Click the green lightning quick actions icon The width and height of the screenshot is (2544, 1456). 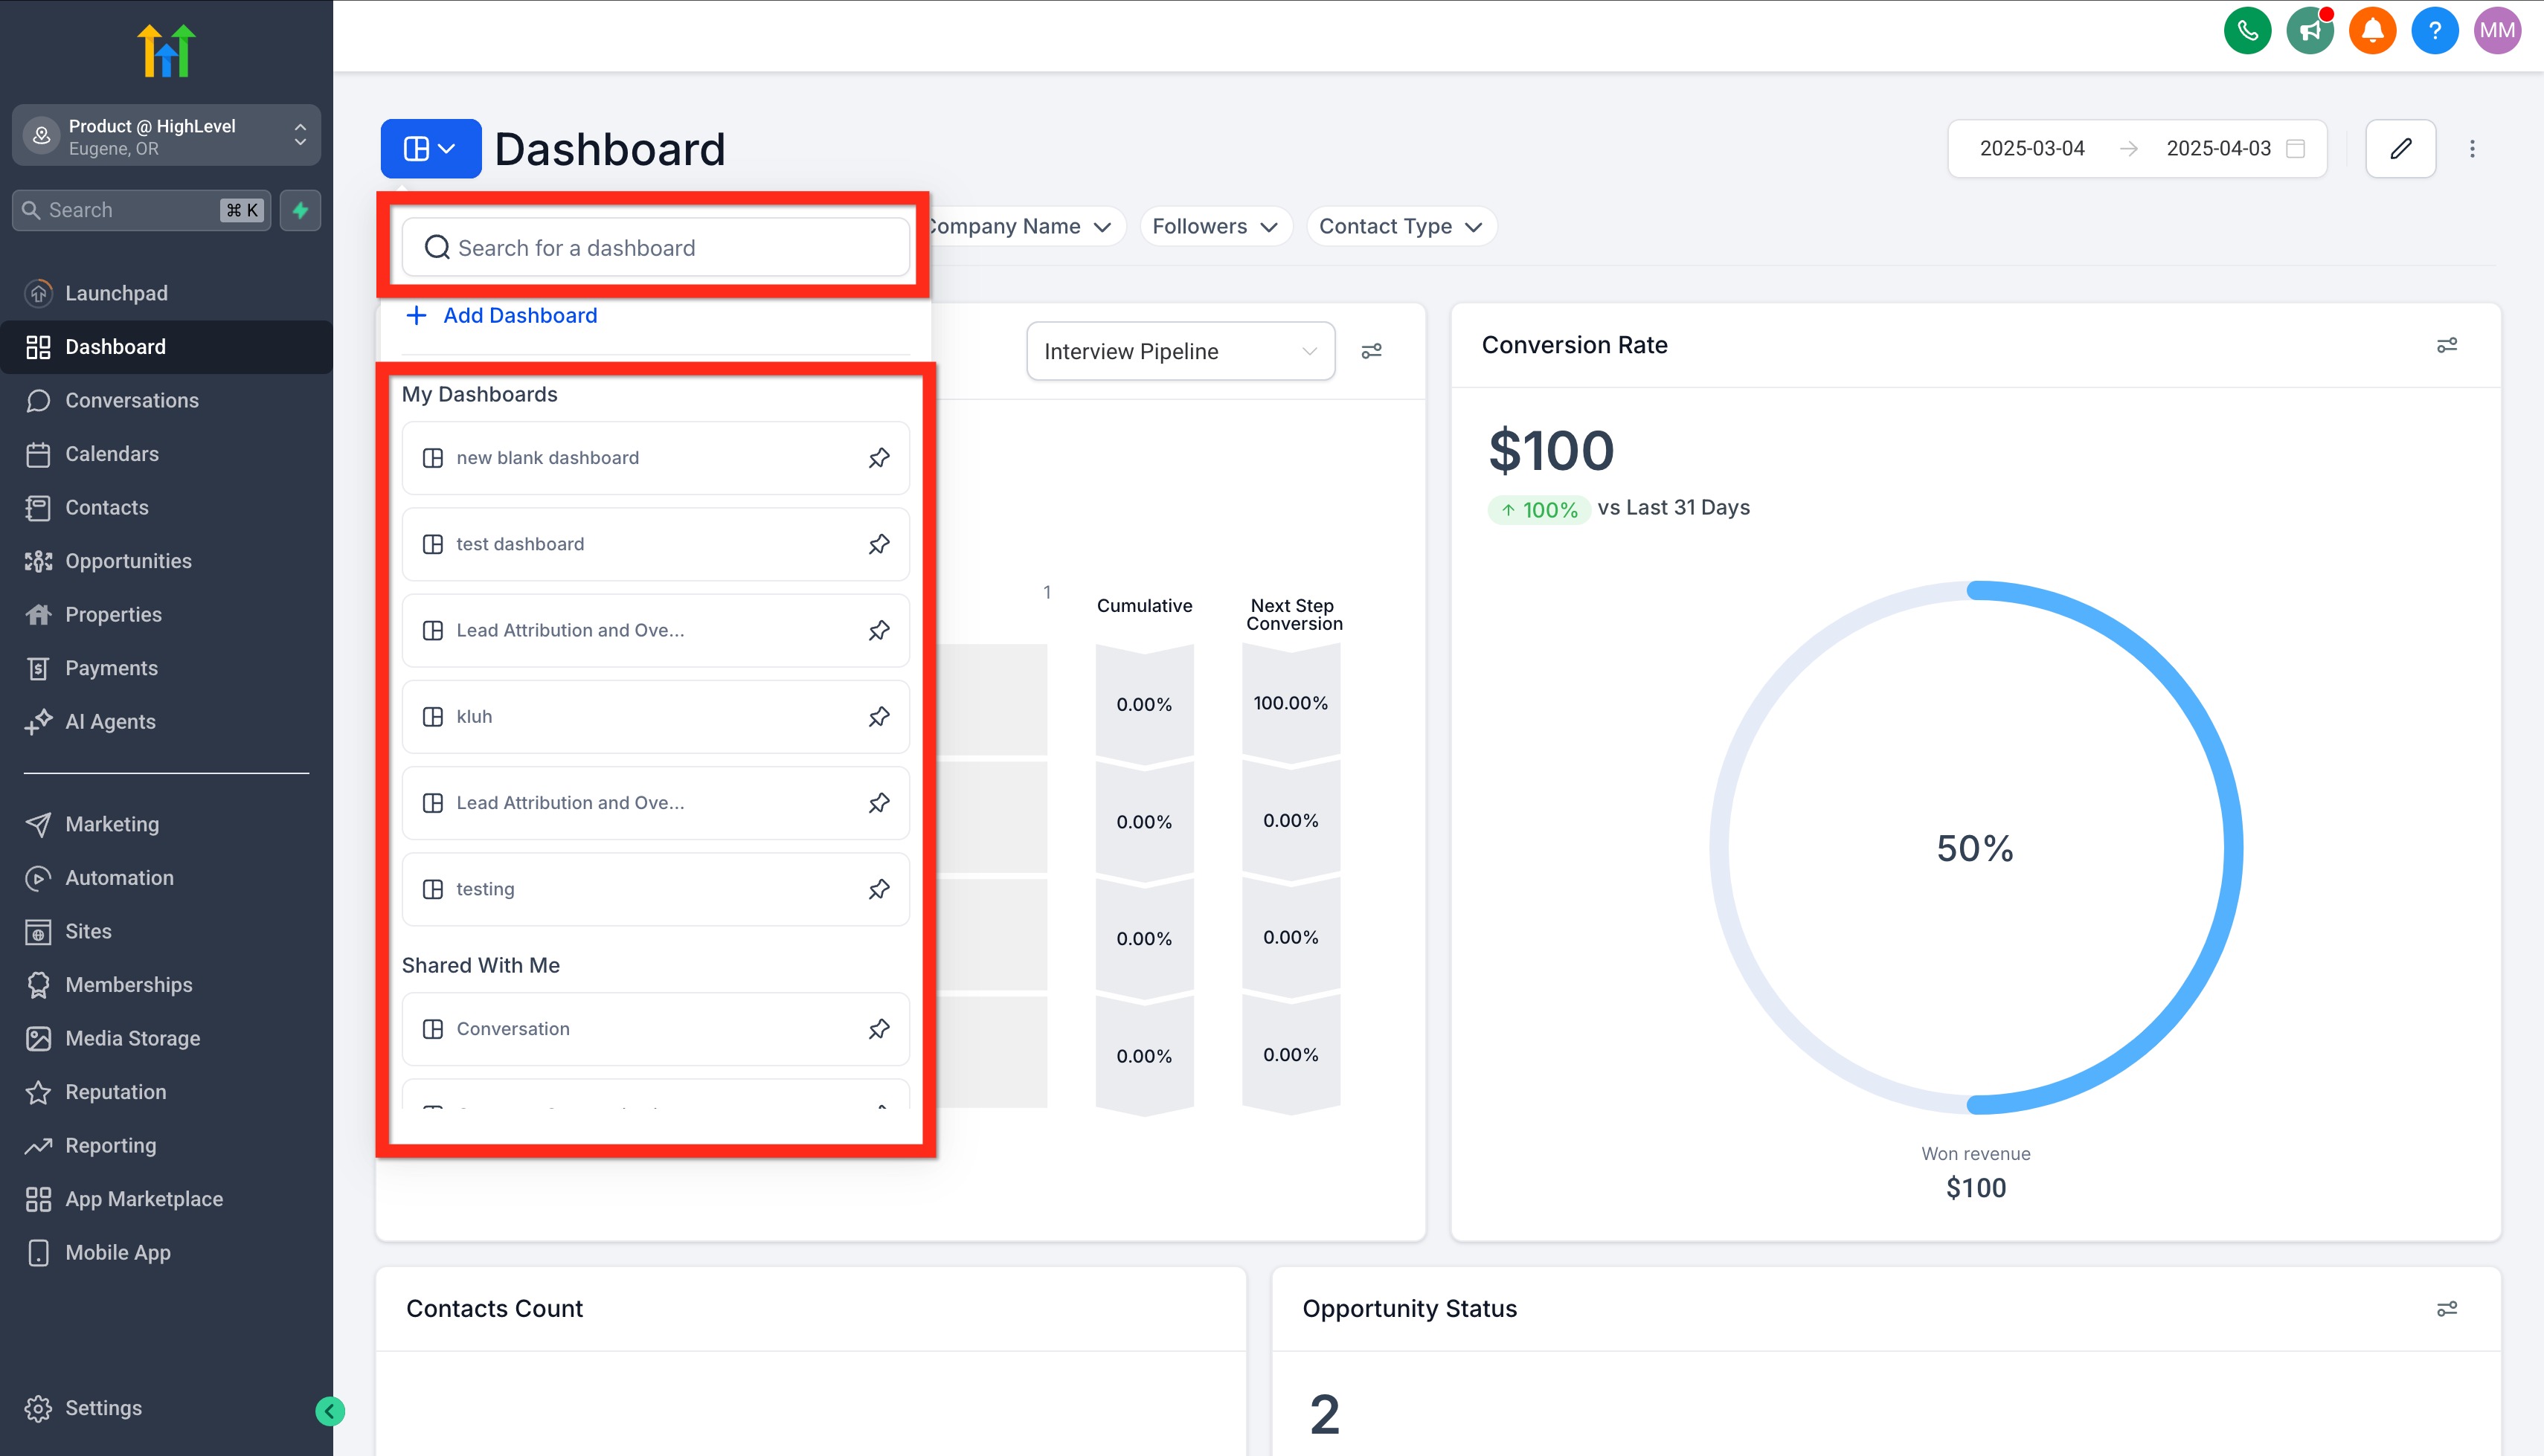(300, 210)
